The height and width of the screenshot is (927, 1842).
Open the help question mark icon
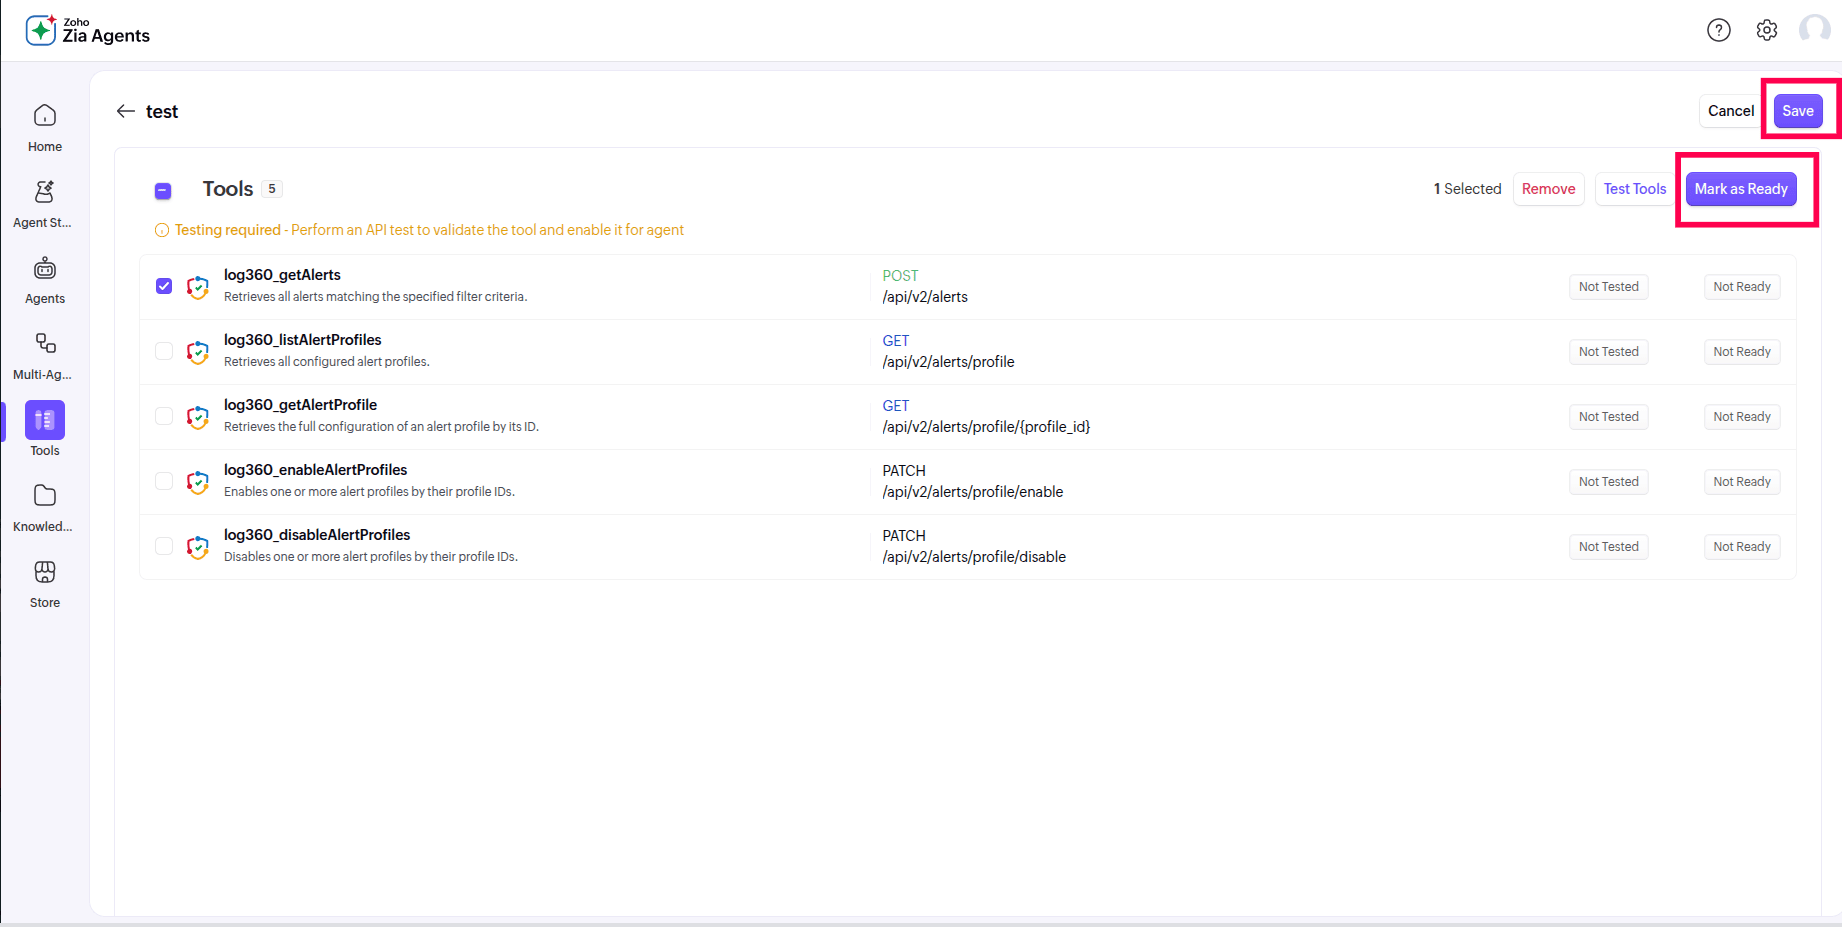pos(1718,30)
